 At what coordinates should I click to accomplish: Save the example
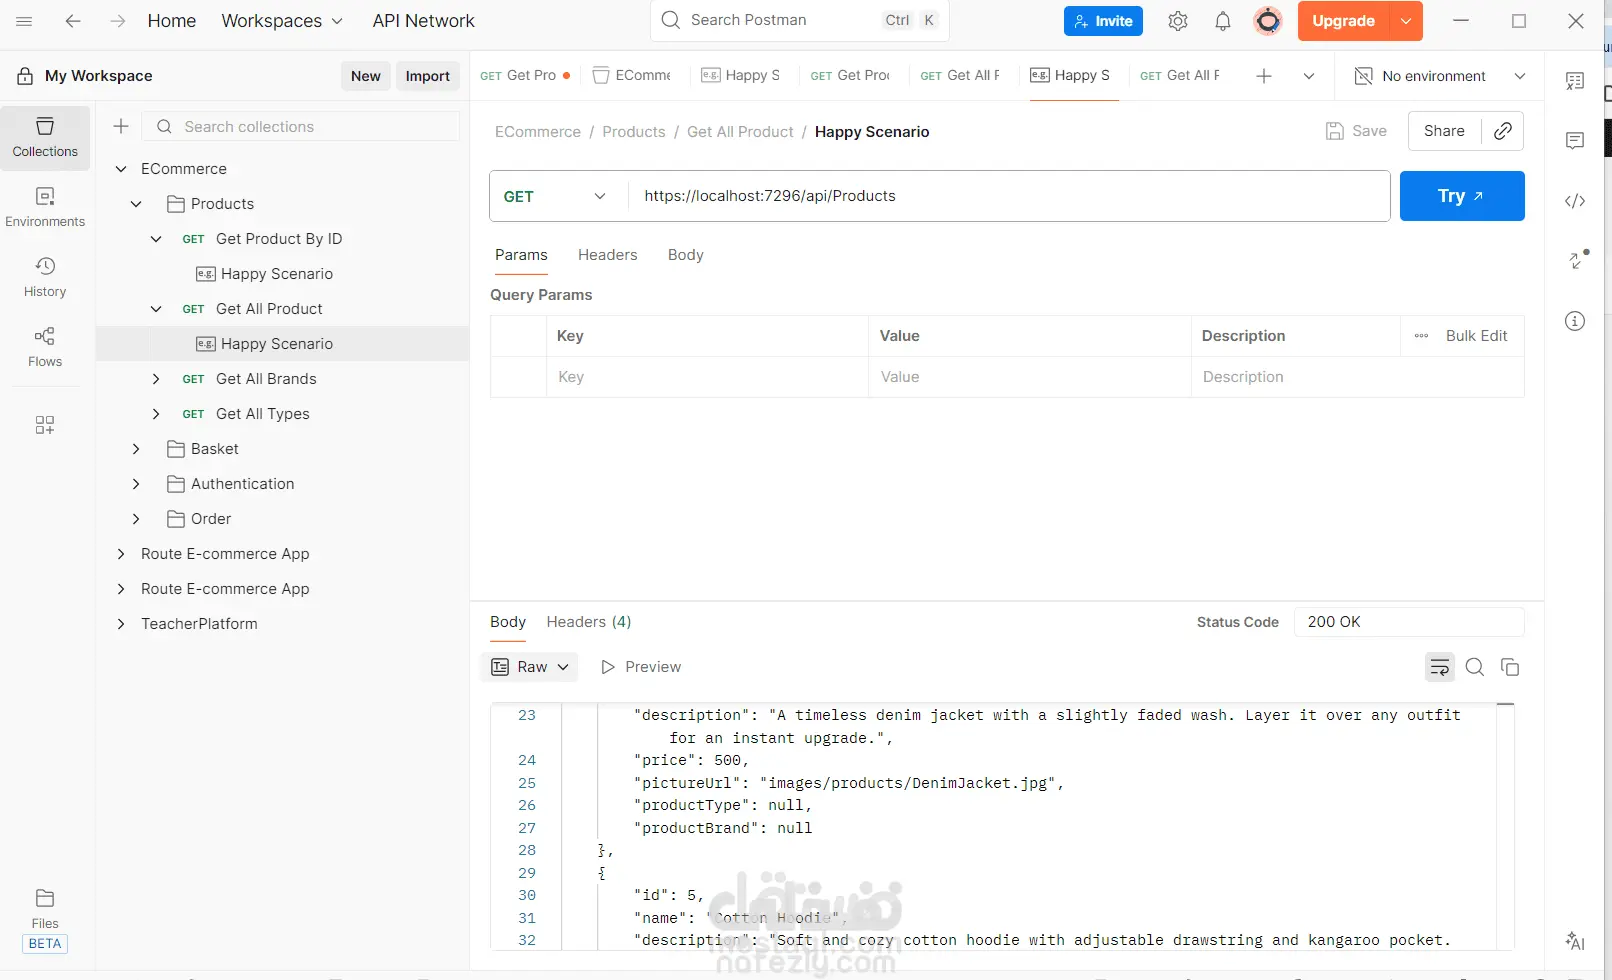click(1356, 131)
